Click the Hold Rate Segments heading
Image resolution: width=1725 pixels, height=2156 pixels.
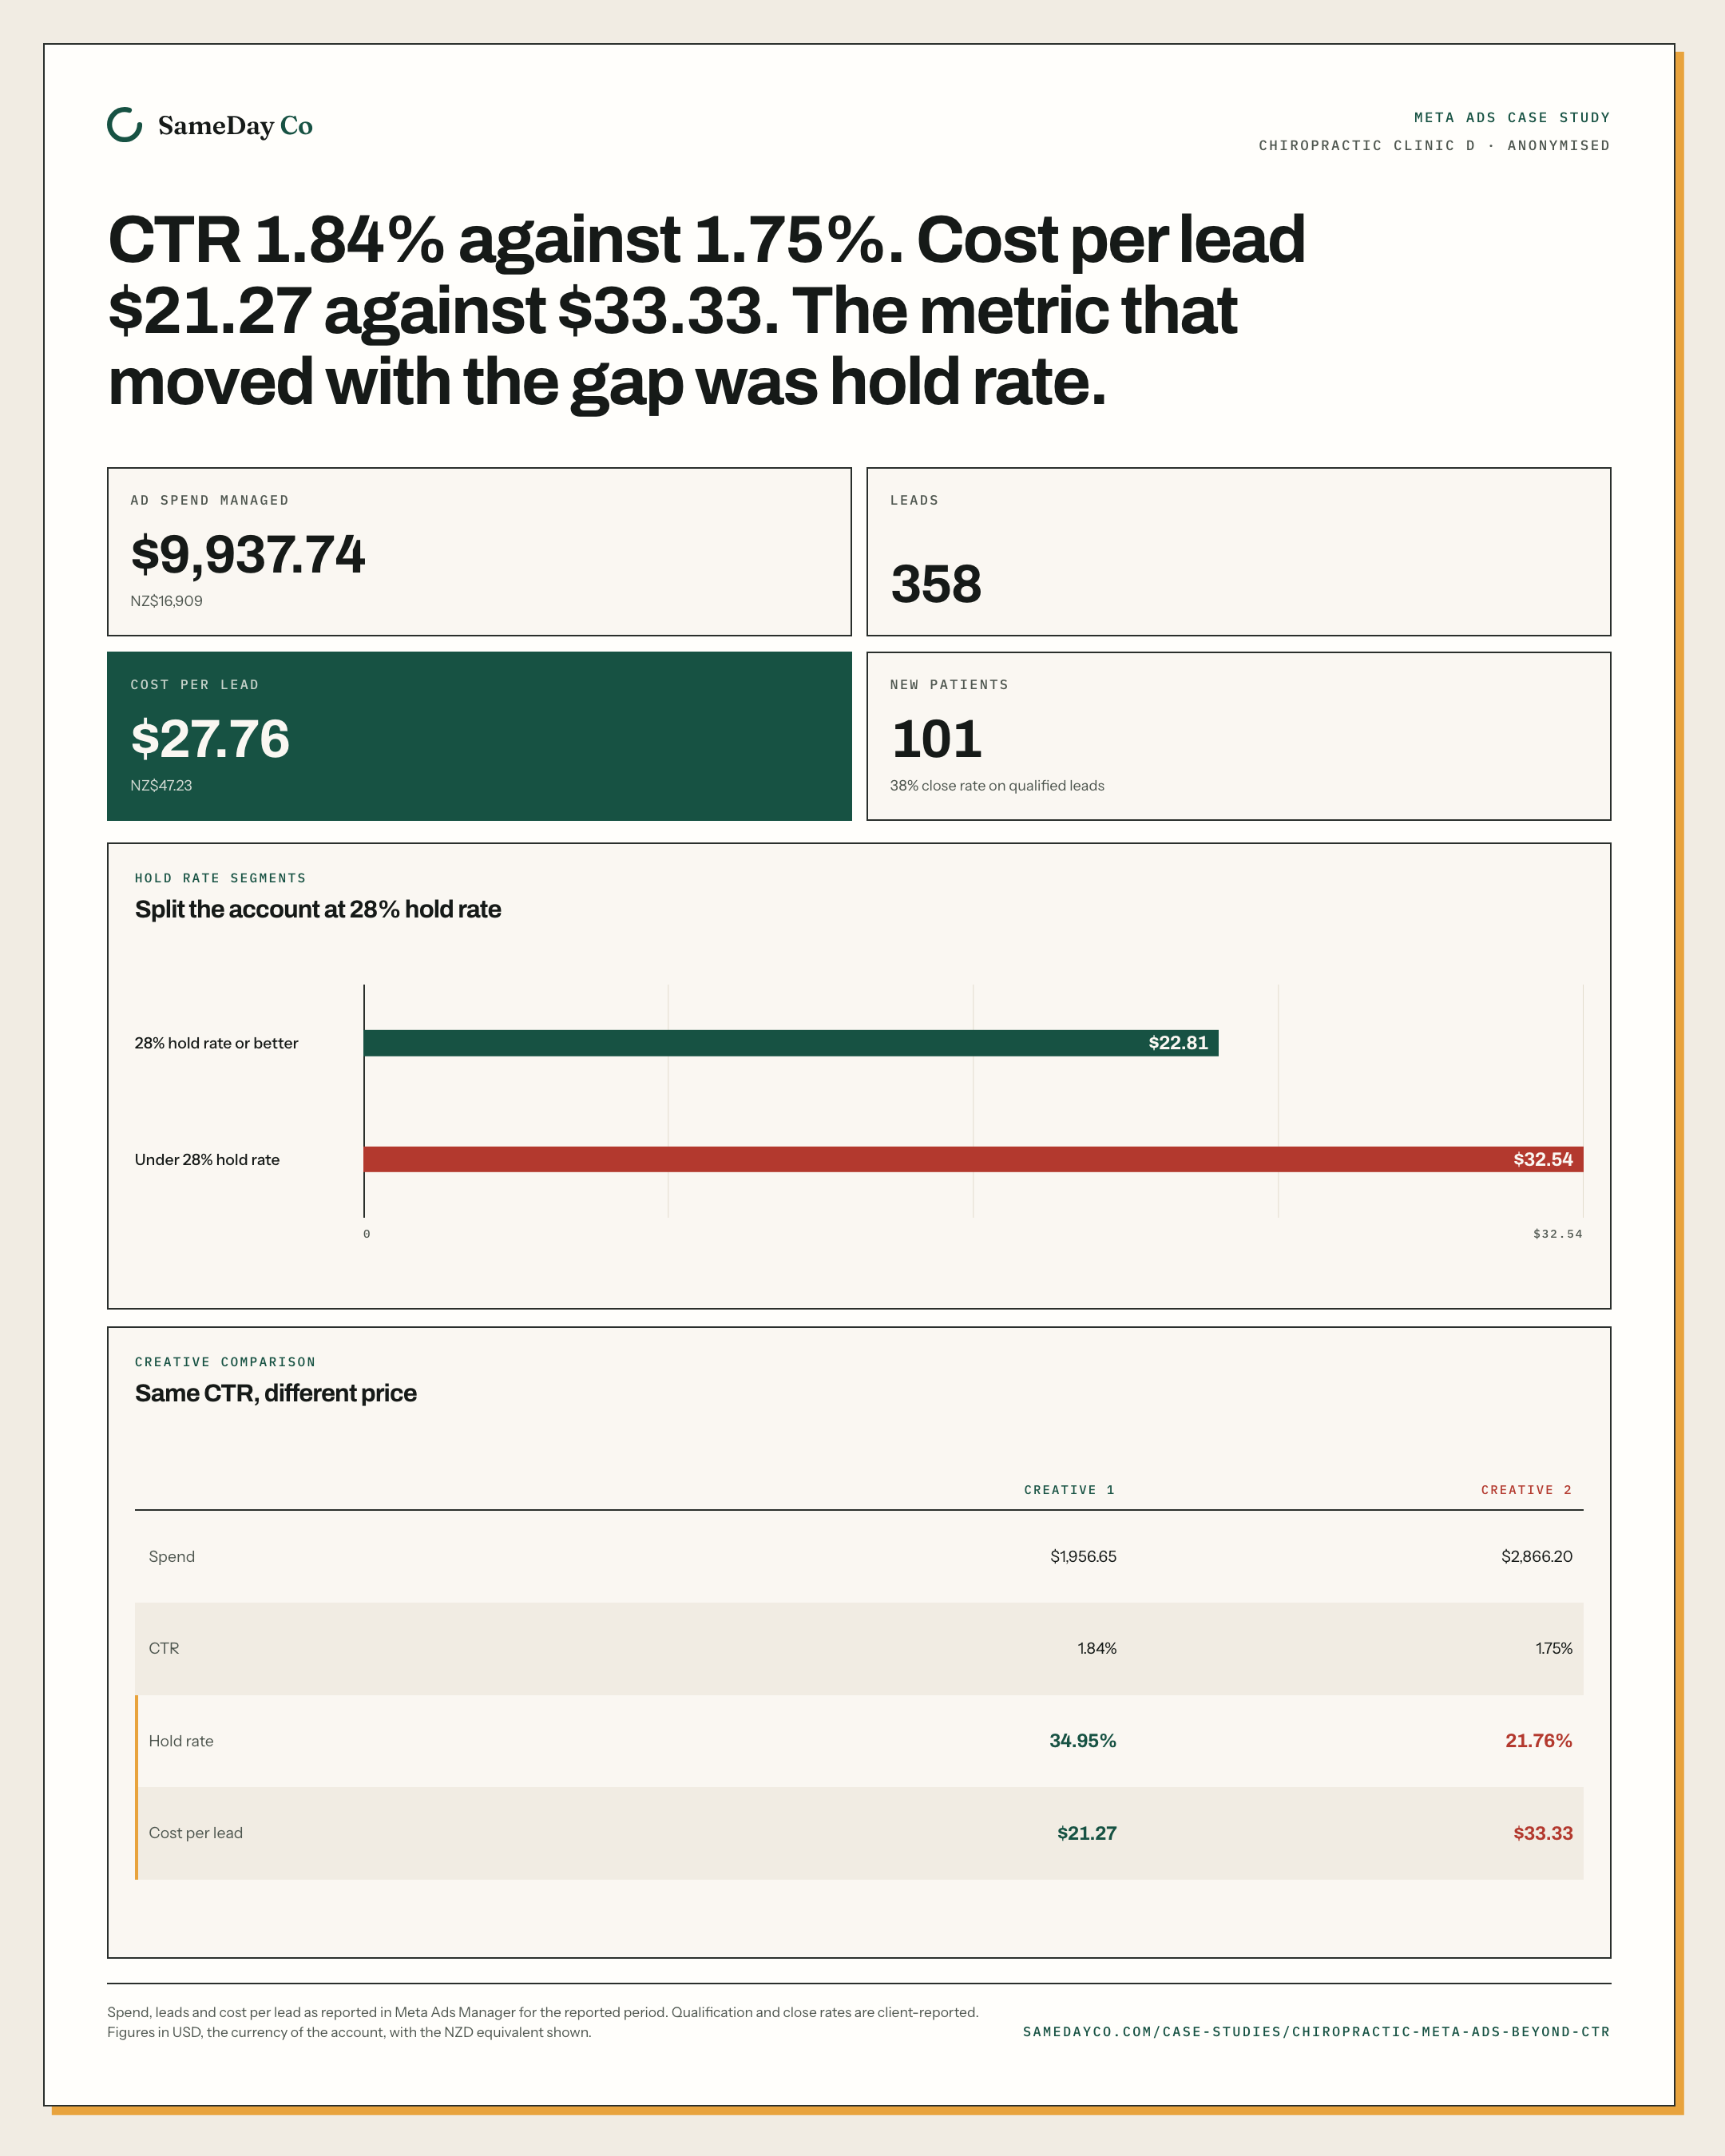tap(220, 878)
